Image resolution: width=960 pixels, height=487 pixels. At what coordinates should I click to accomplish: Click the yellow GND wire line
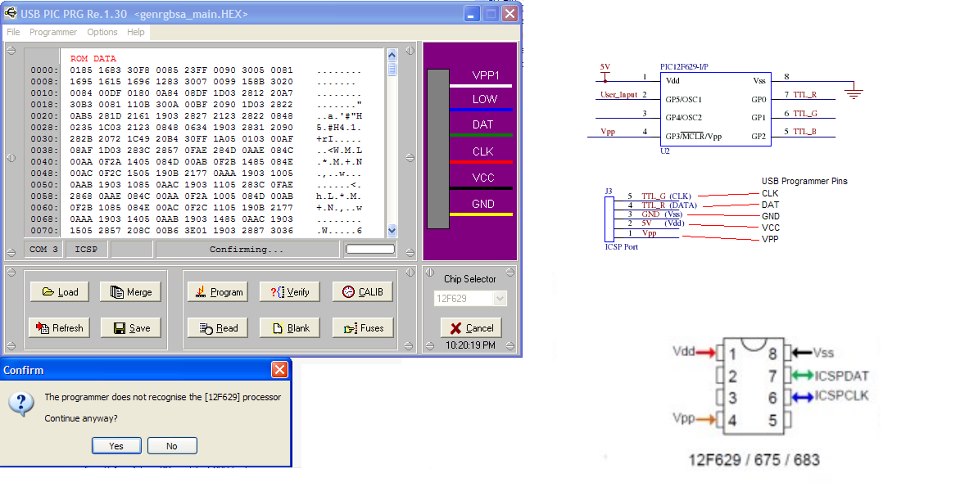coord(481,214)
